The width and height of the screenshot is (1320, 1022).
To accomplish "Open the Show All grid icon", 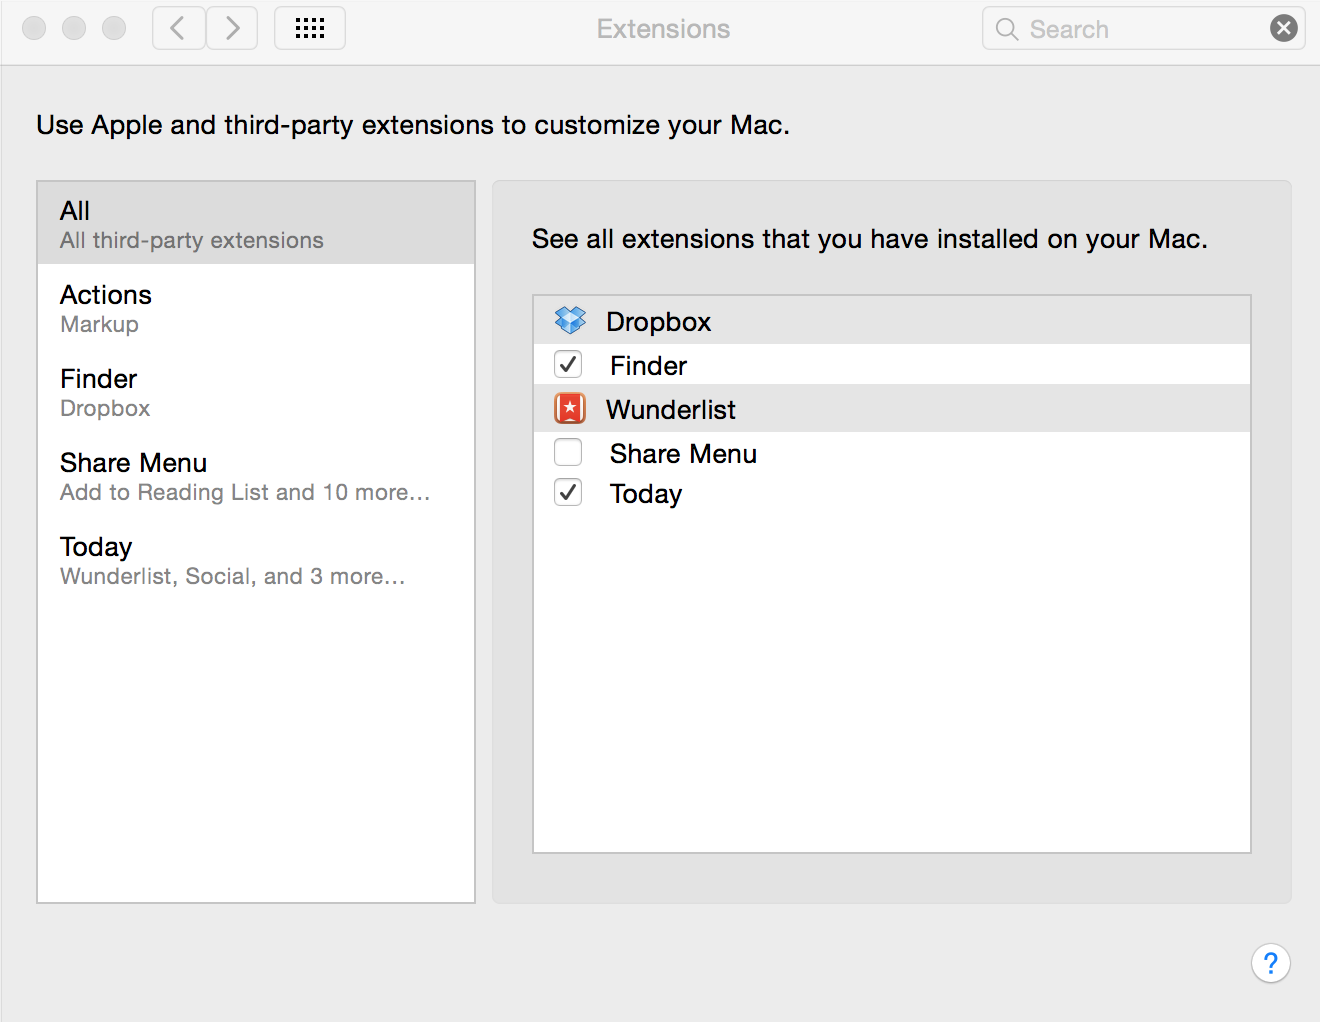I will click(310, 28).
